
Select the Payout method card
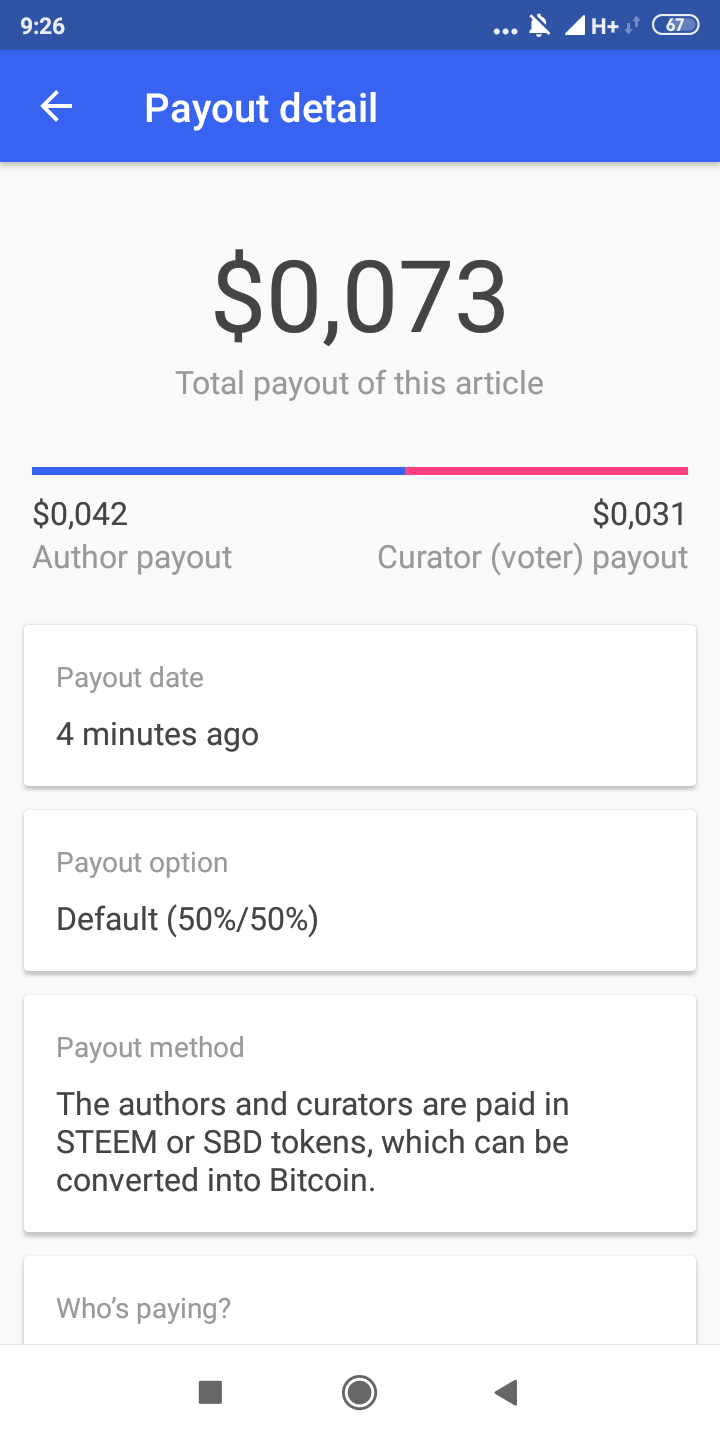360,1113
